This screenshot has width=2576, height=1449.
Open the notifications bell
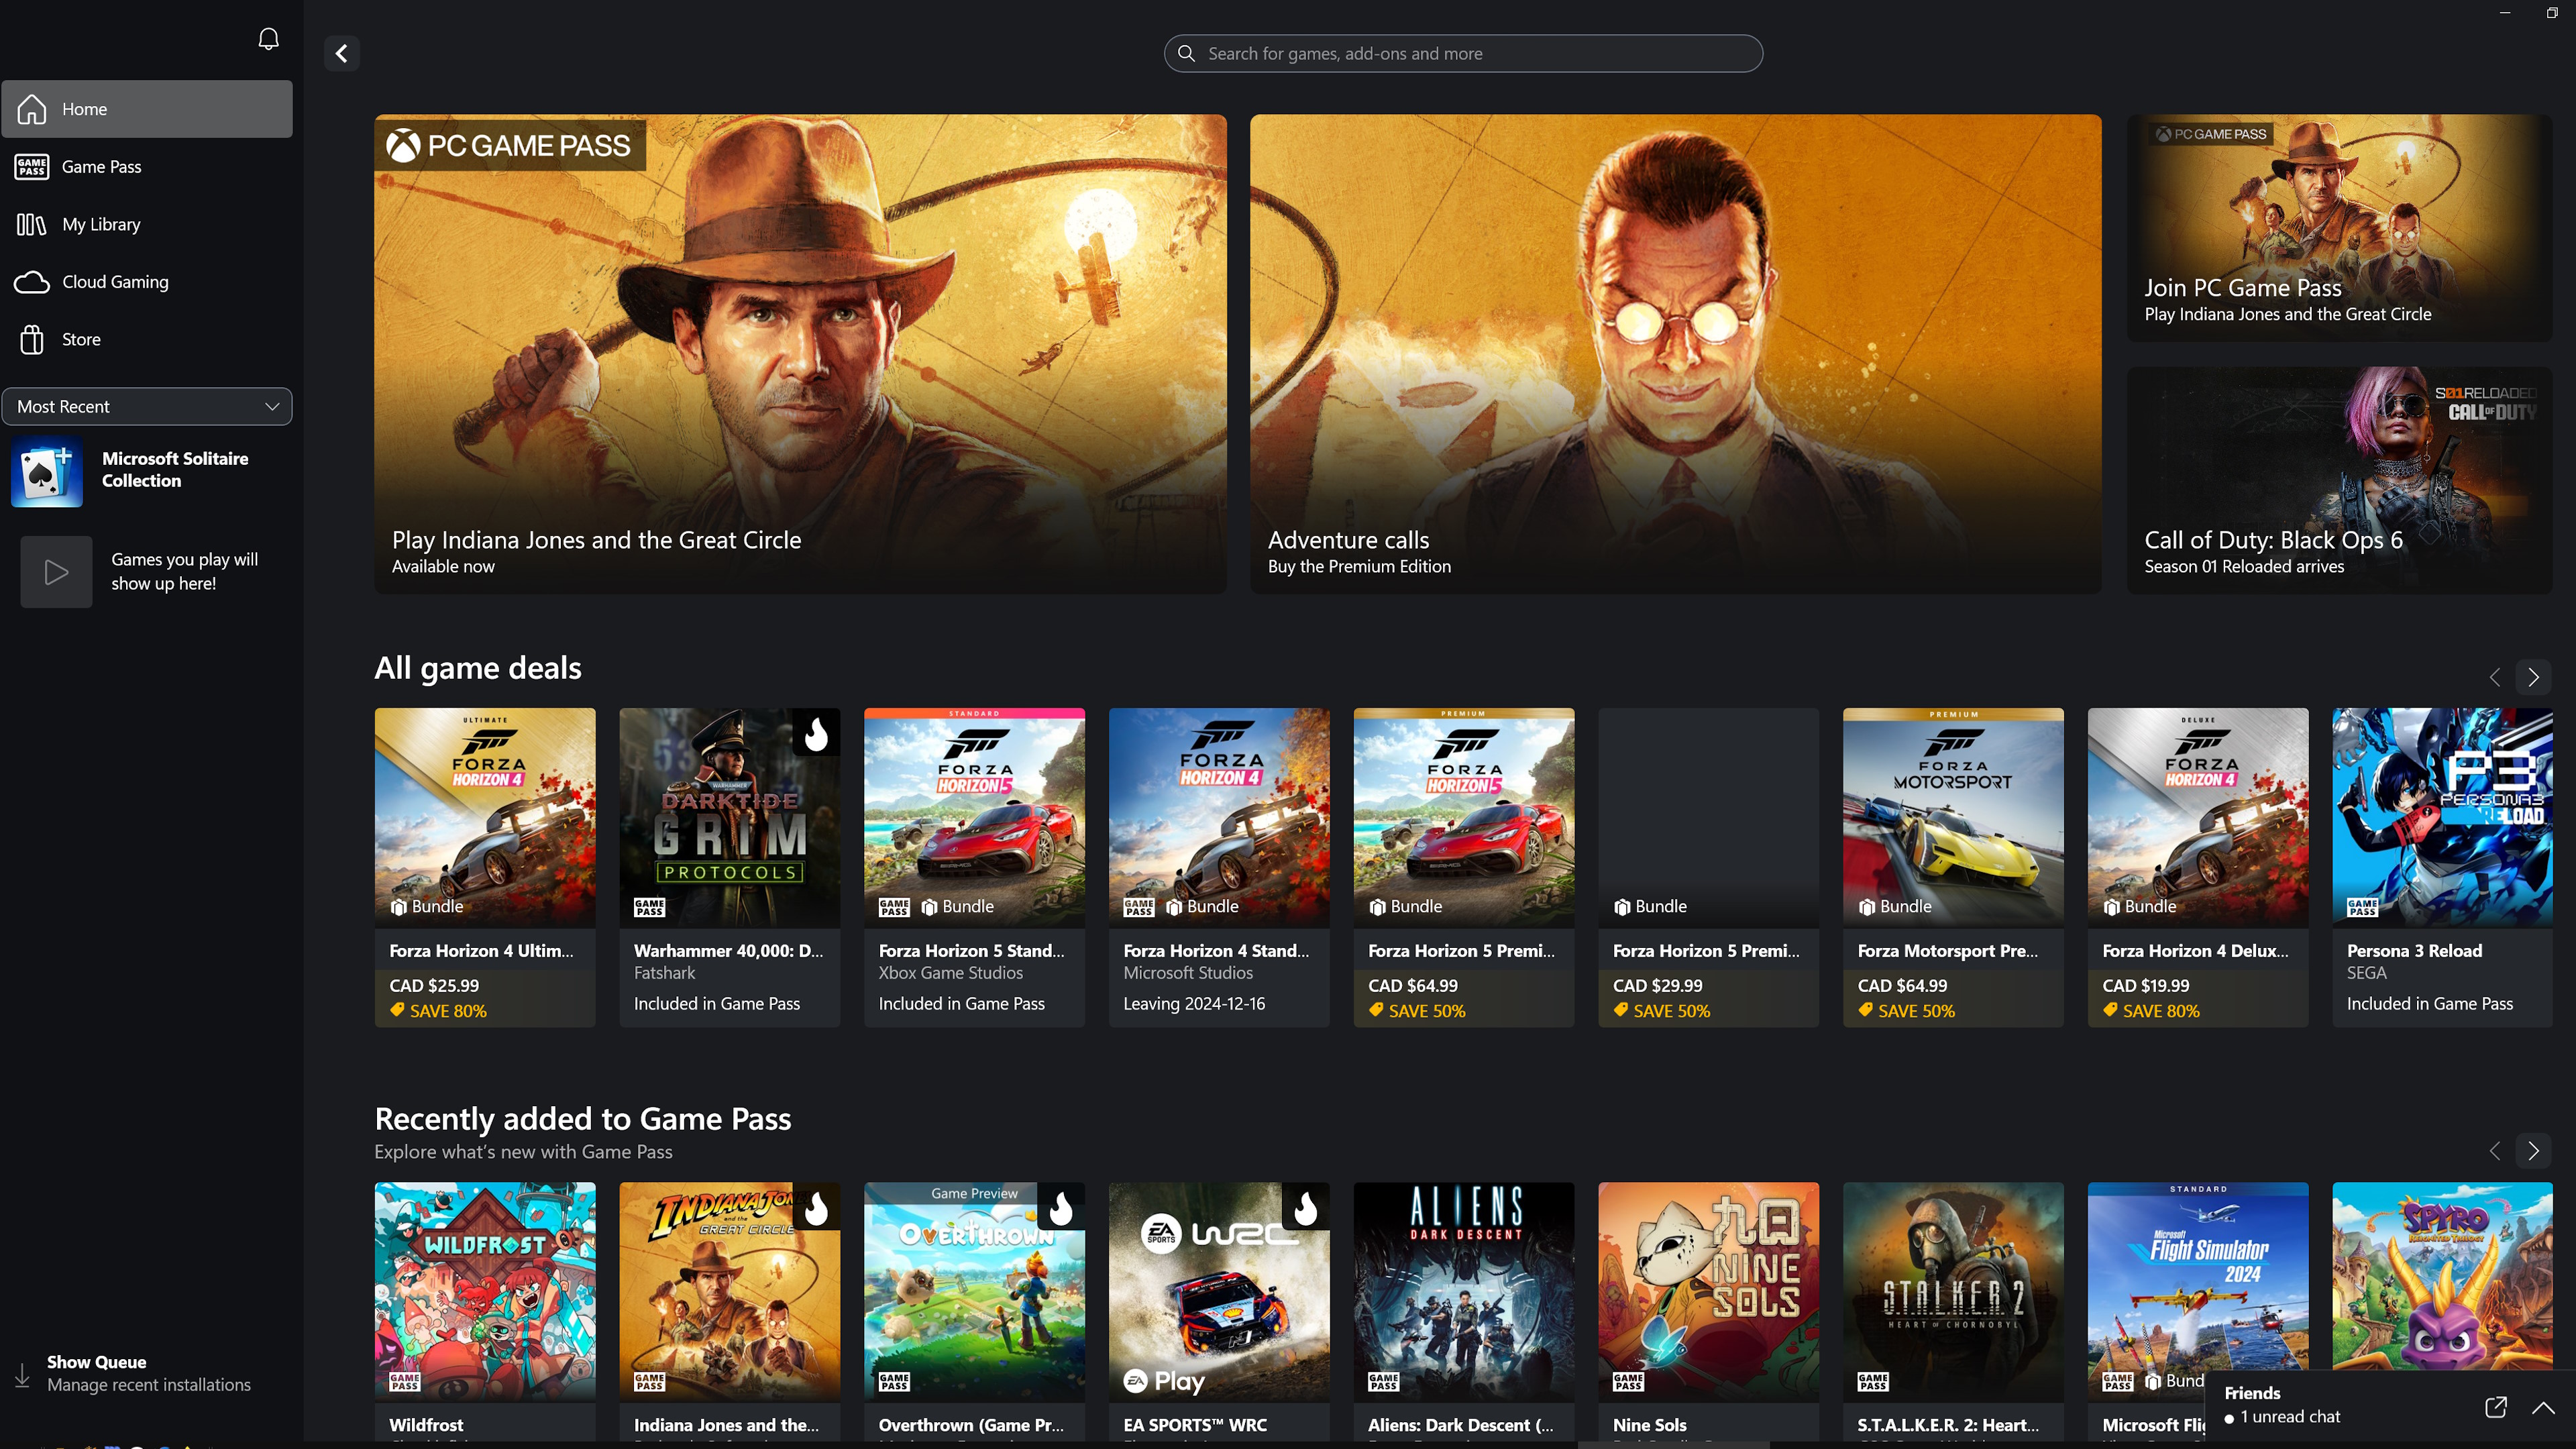[267, 38]
